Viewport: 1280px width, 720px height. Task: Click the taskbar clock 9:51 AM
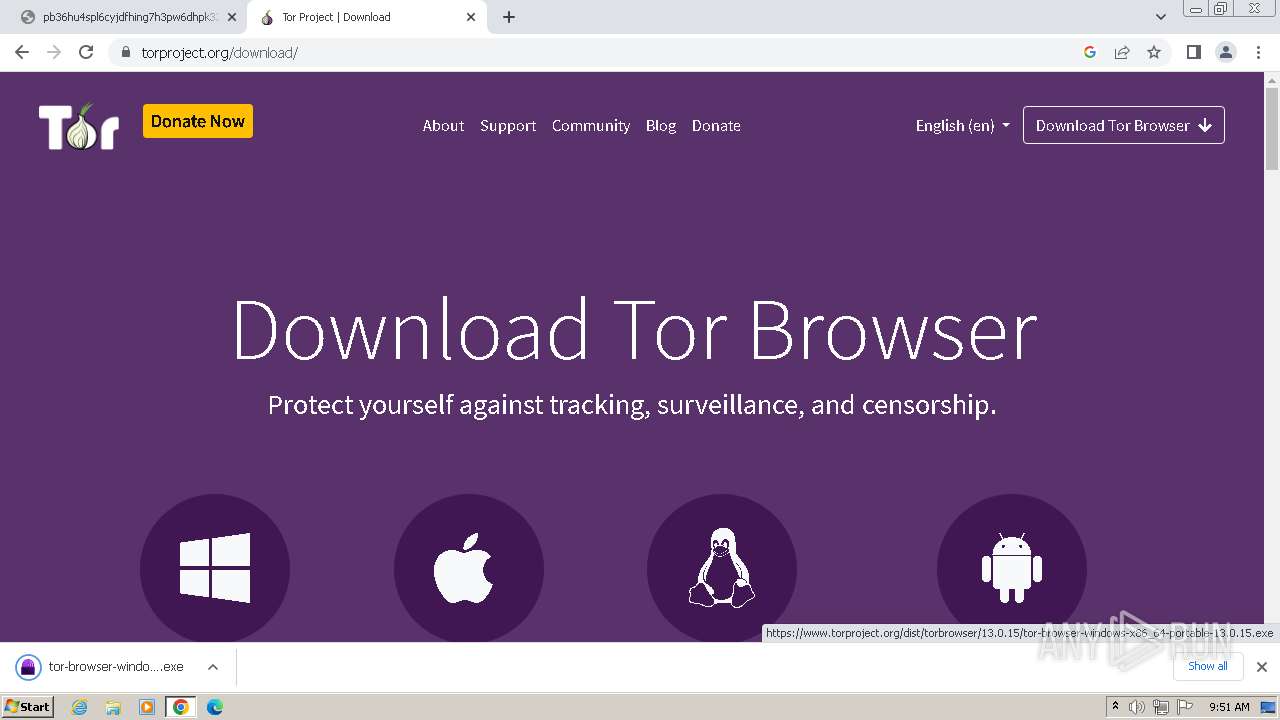pyautogui.click(x=1229, y=707)
